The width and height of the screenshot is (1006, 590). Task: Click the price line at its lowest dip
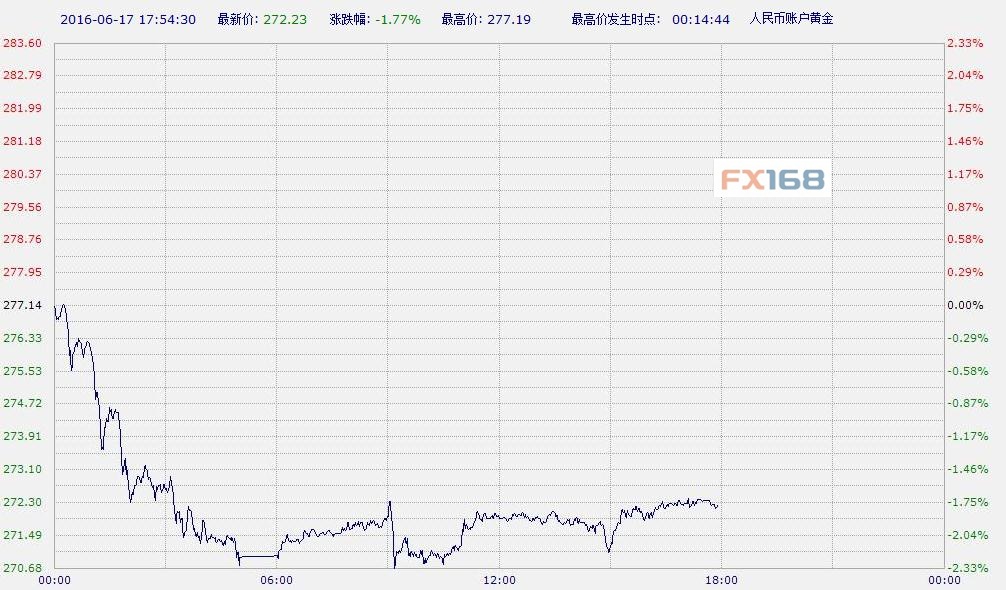393,565
